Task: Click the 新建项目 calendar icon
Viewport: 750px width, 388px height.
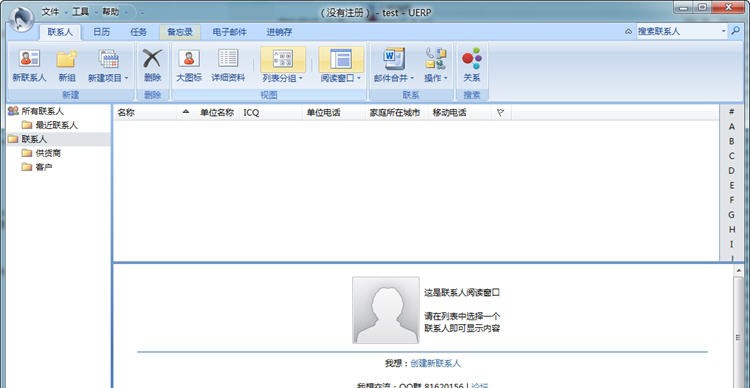Action: (x=109, y=59)
